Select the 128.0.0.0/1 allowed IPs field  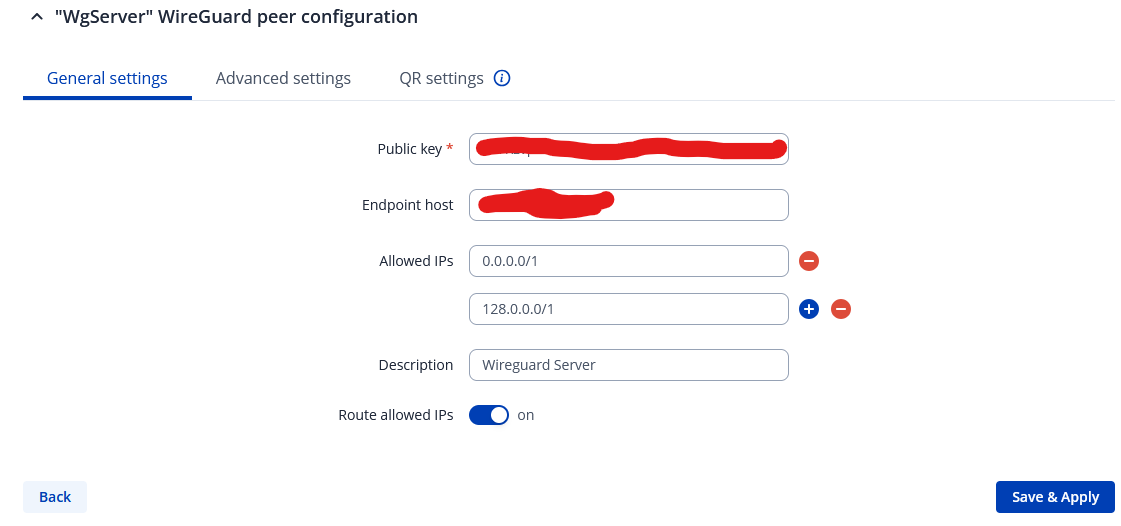[x=628, y=309]
